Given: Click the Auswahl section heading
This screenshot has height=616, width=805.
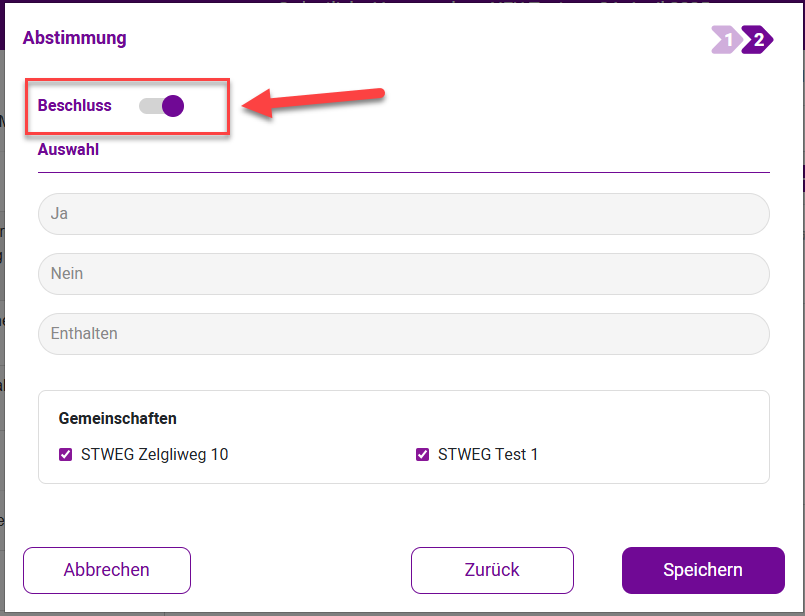Looking at the screenshot, I should [x=68, y=149].
